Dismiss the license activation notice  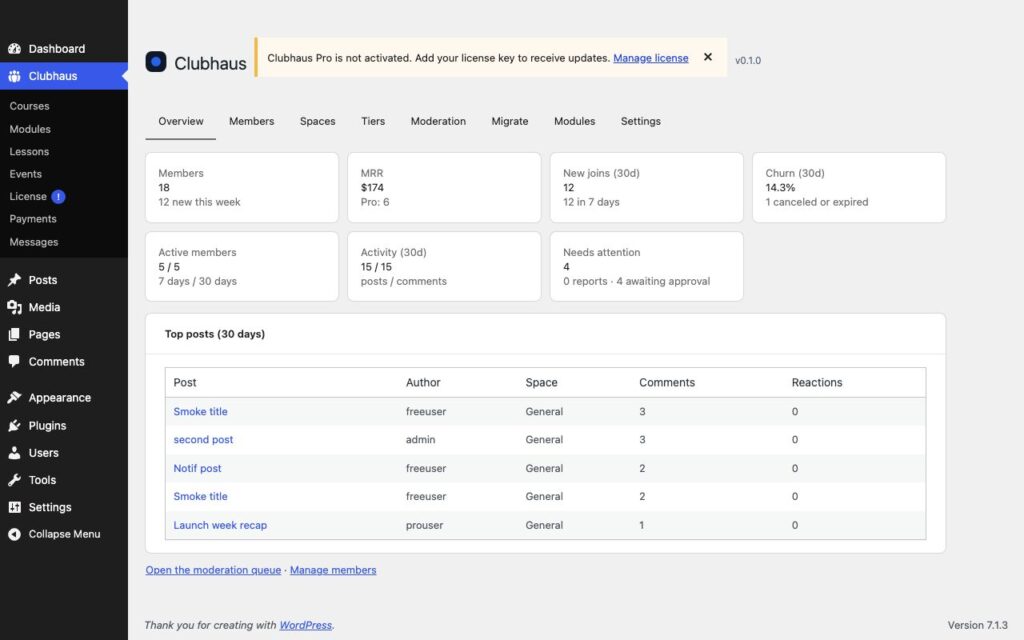pos(708,57)
